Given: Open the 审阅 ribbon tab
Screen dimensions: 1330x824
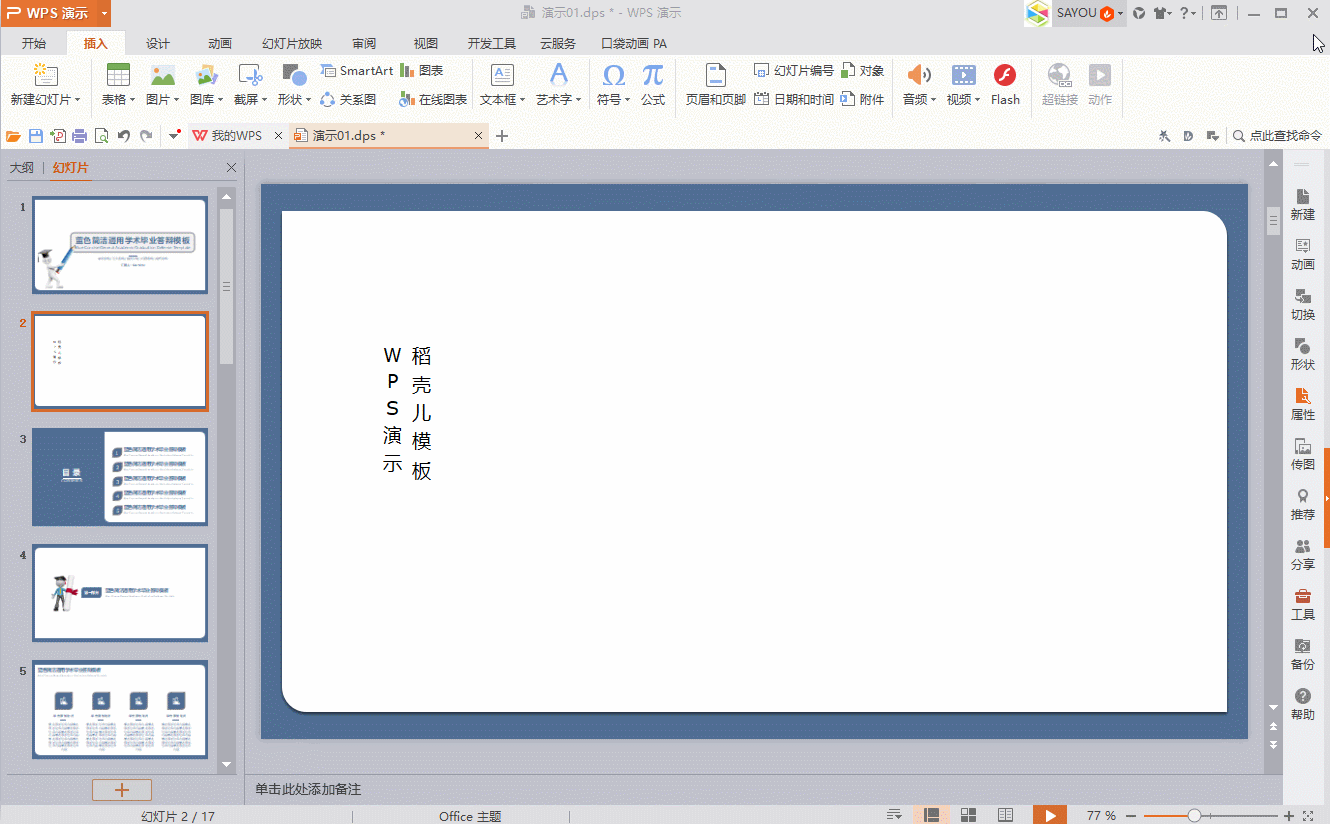Looking at the screenshot, I should pos(364,43).
